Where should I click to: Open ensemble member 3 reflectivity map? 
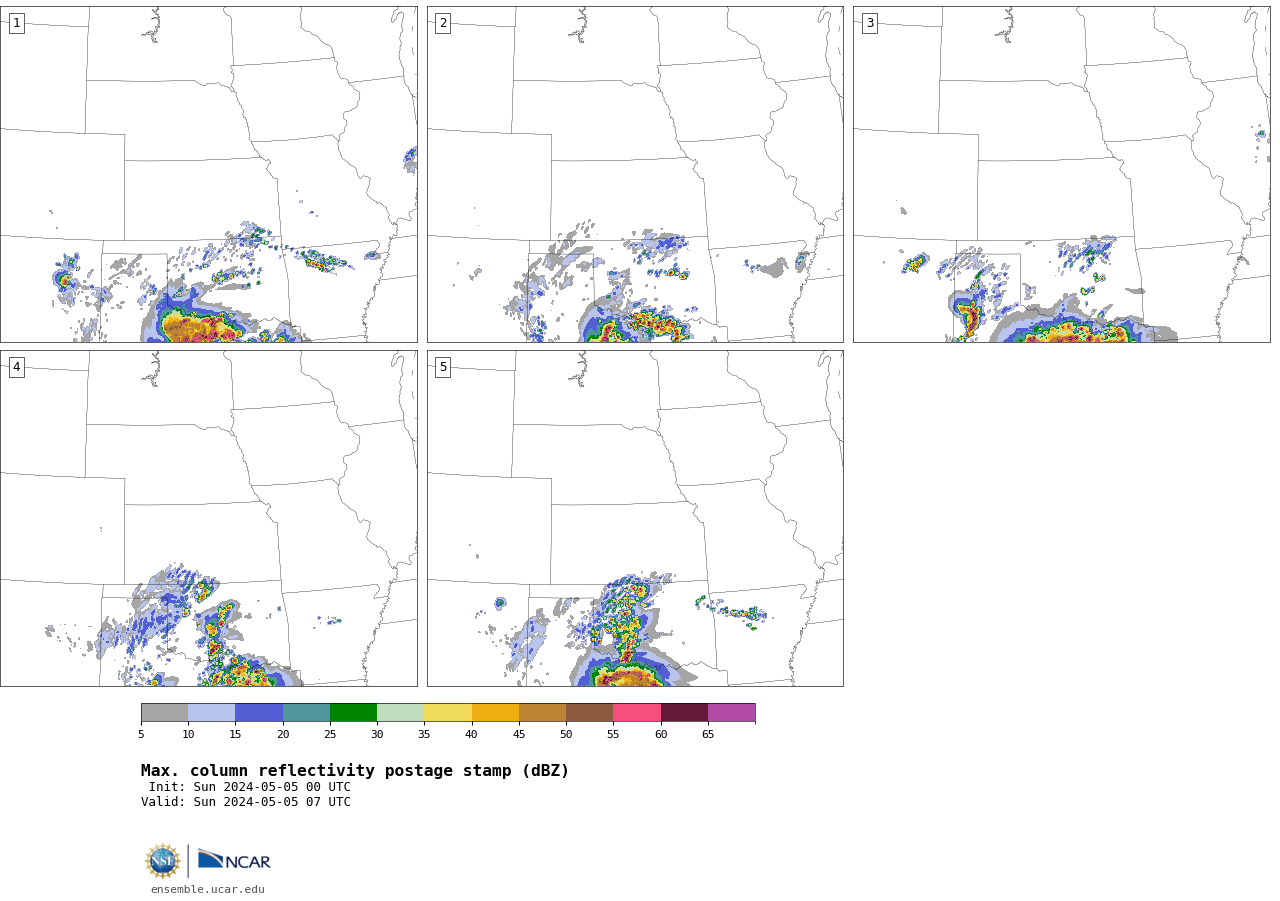(1061, 174)
